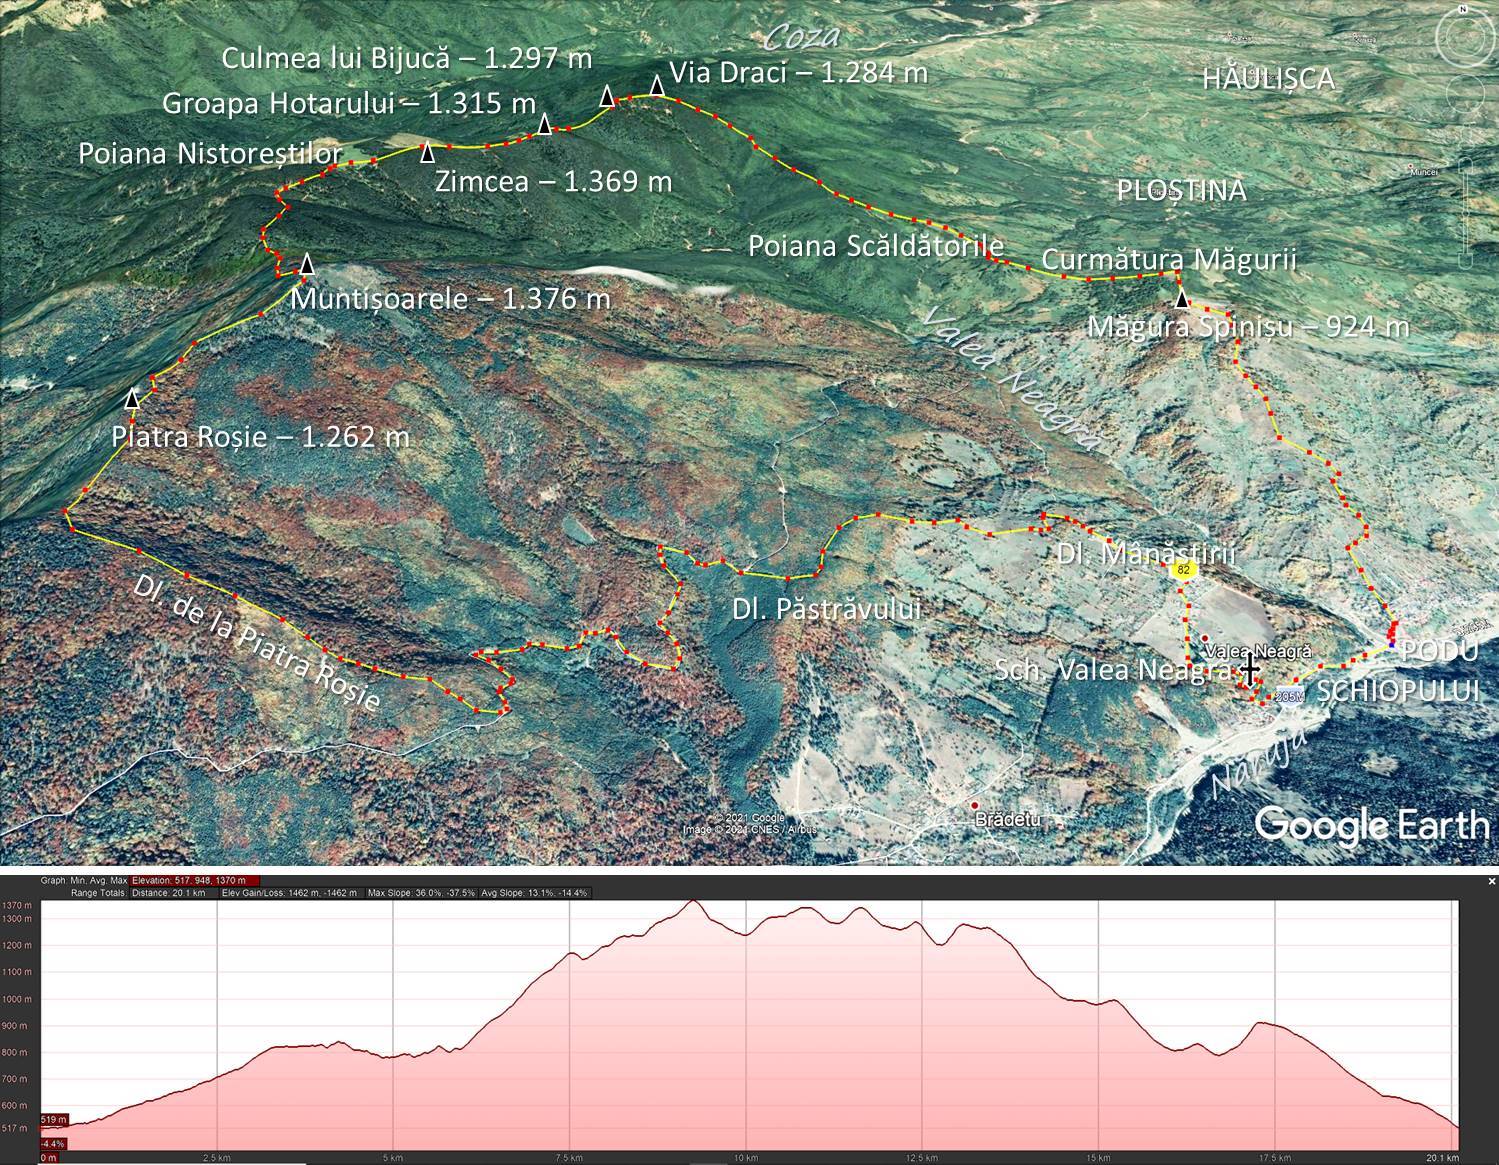Click the highest peak on elevation graph

pyautogui.click(x=693, y=902)
